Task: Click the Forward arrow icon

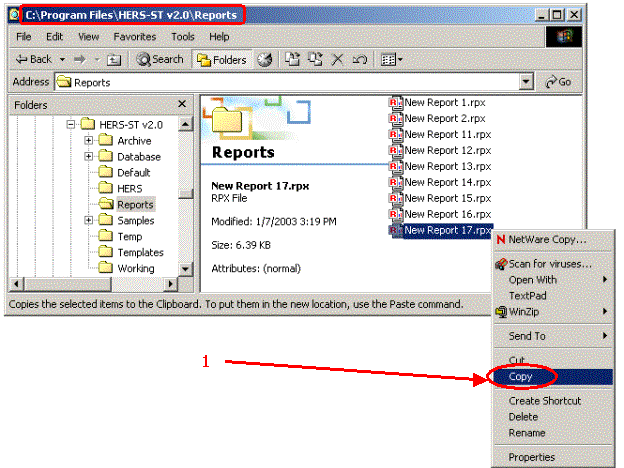Action: click(x=80, y=59)
